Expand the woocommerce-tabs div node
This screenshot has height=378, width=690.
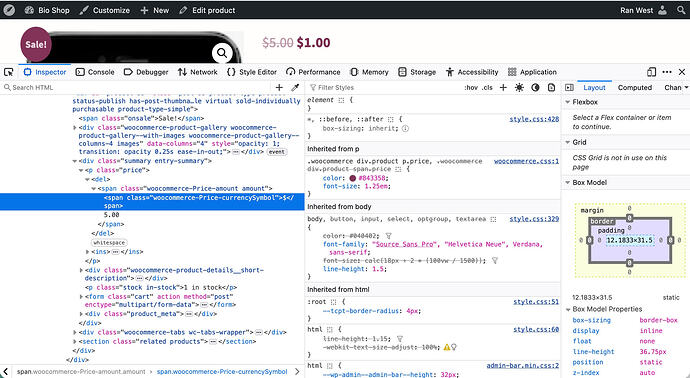(x=75, y=332)
